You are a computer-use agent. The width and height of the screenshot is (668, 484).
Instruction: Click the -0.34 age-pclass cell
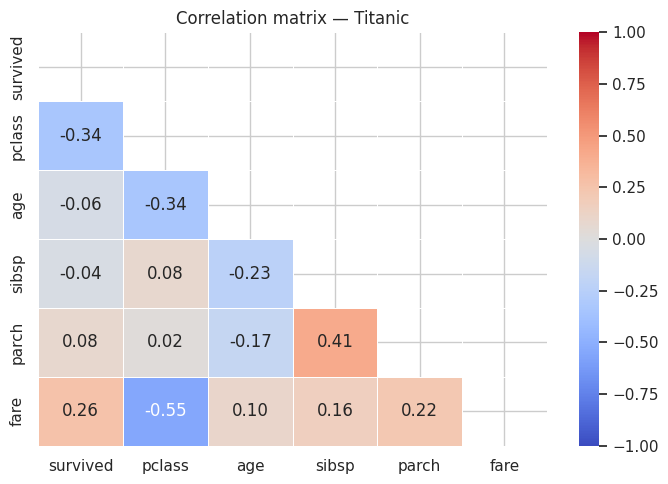[x=166, y=205]
